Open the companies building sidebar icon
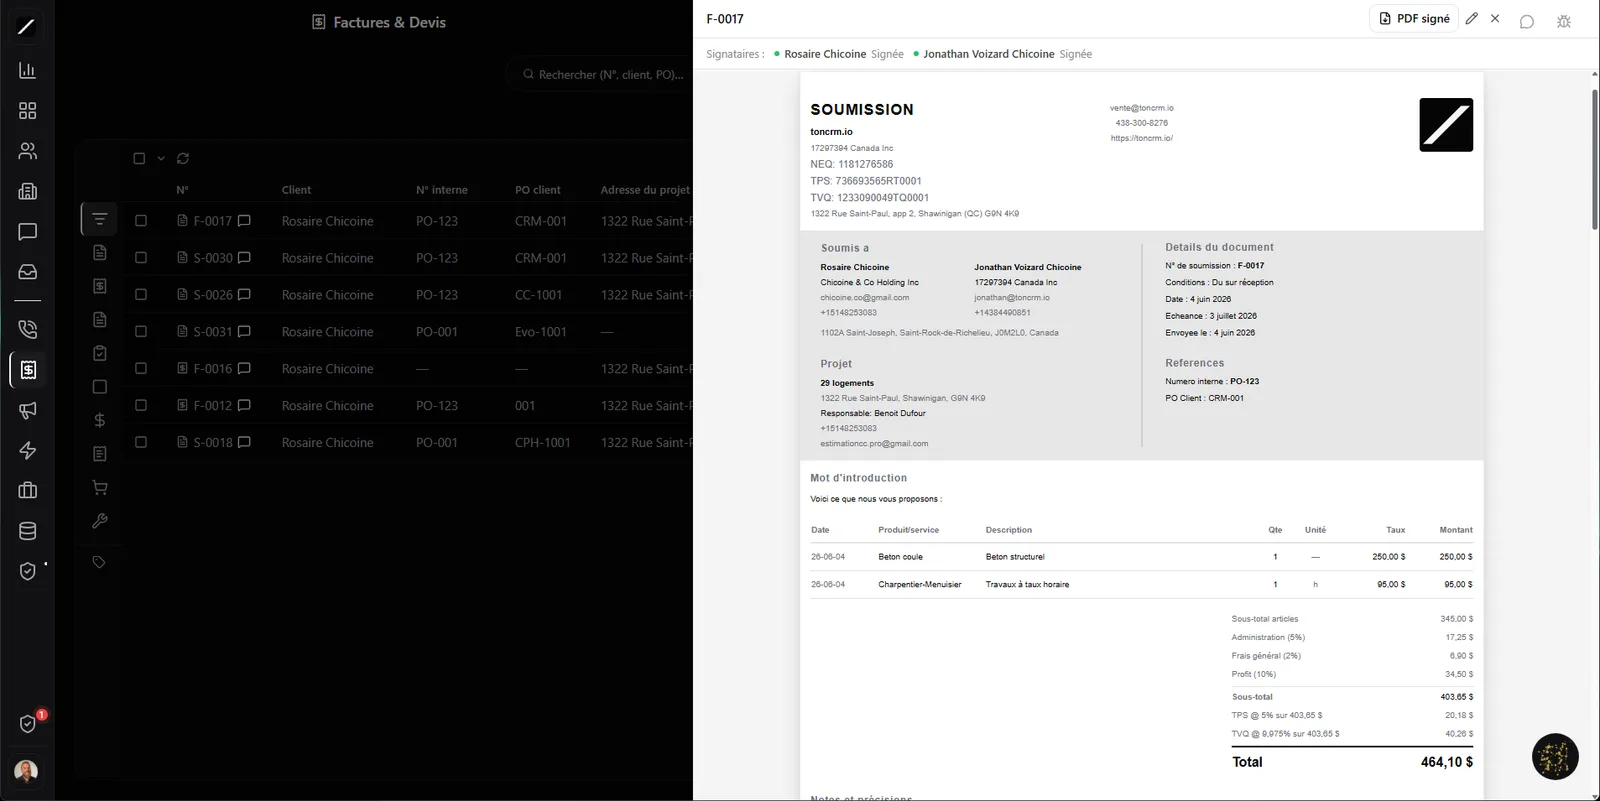Image resolution: width=1600 pixels, height=801 pixels. [27, 191]
